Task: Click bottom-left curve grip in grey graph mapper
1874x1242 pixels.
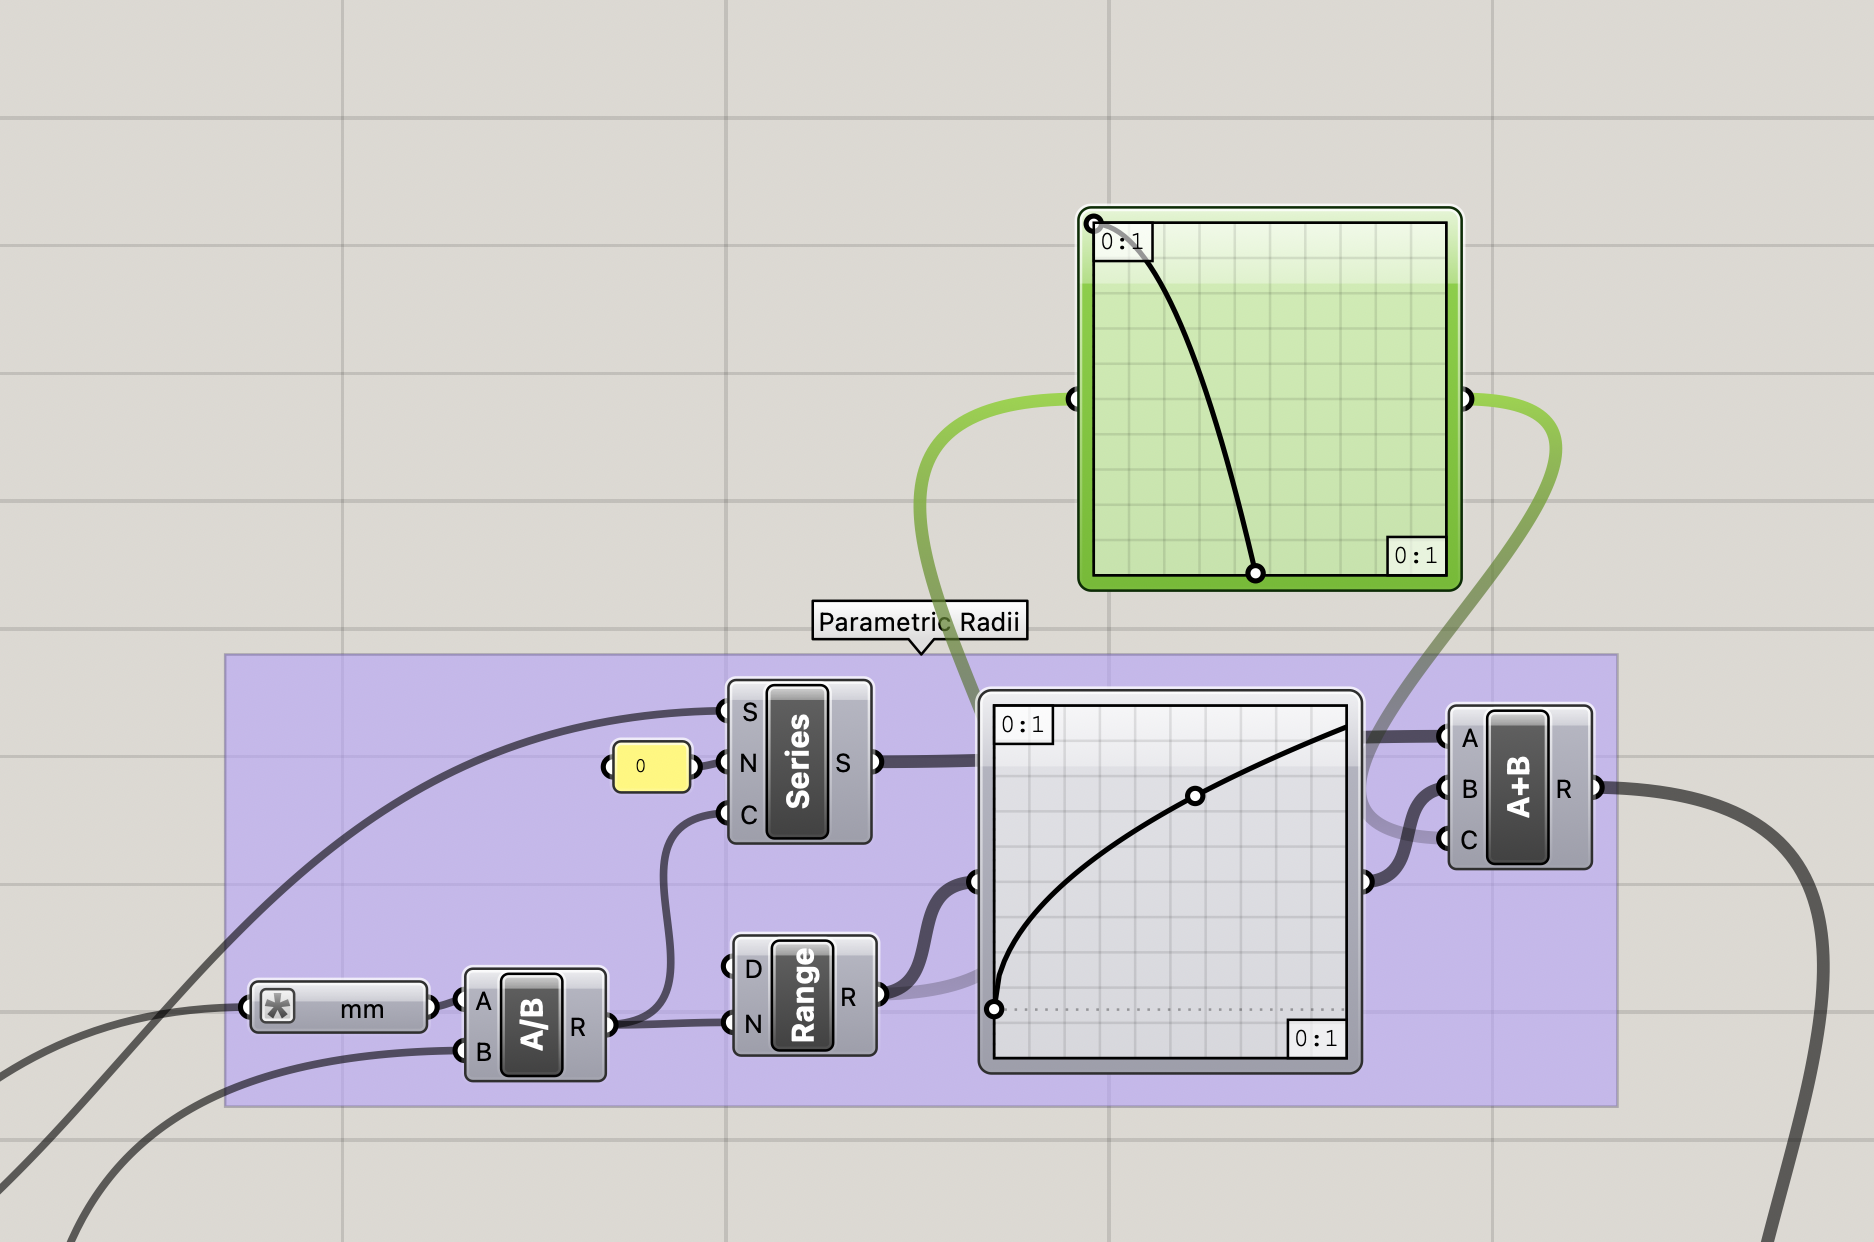Action: [x=994, y=1008]
